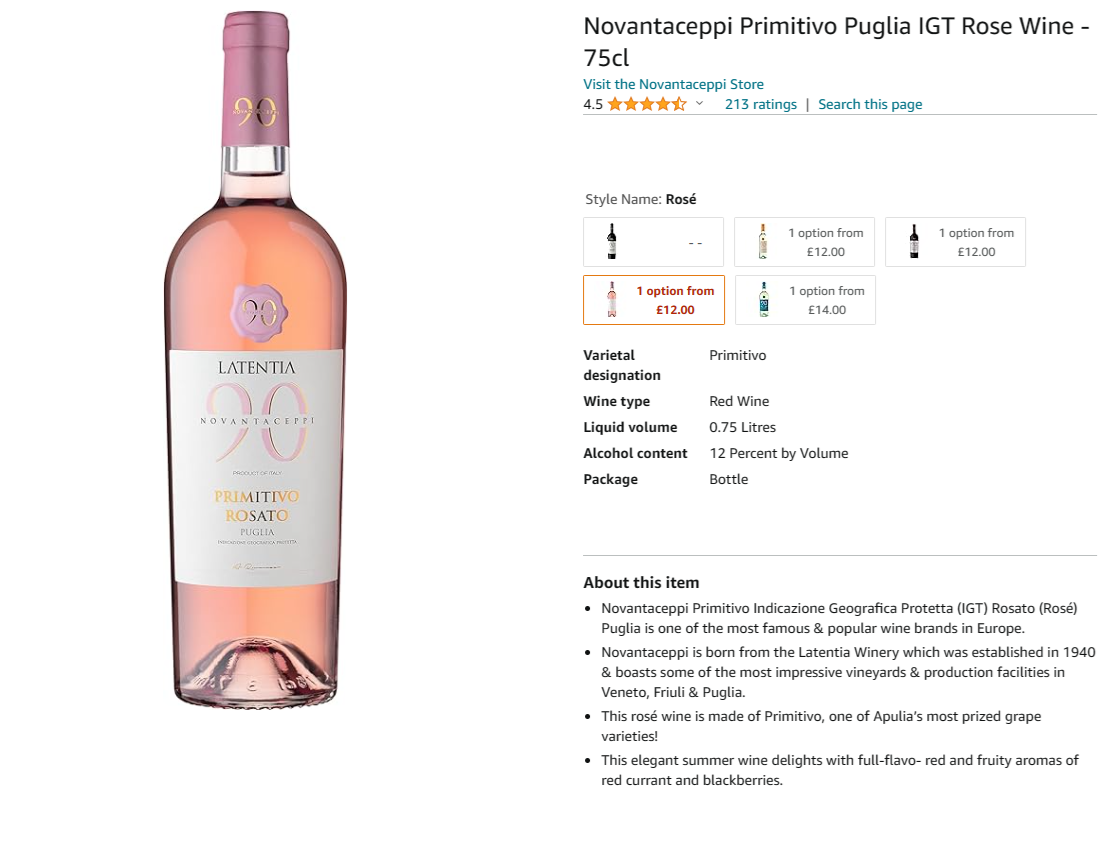Click the star rating icons

[x=646, y=104]
